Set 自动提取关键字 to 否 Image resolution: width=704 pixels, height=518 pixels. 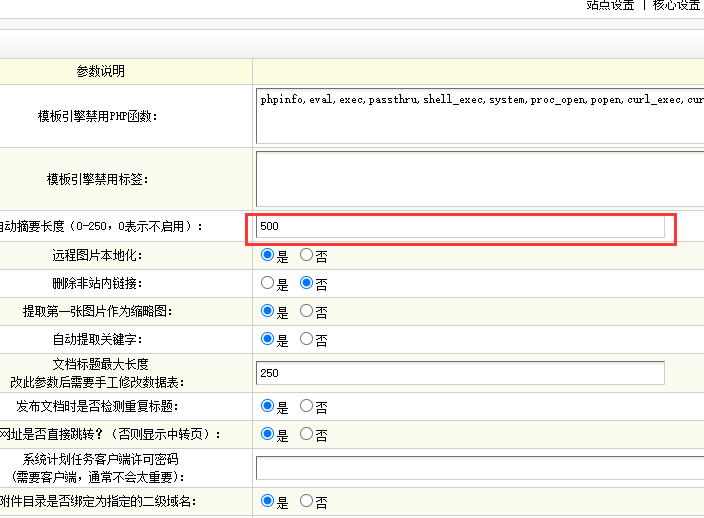click(307, 339)
